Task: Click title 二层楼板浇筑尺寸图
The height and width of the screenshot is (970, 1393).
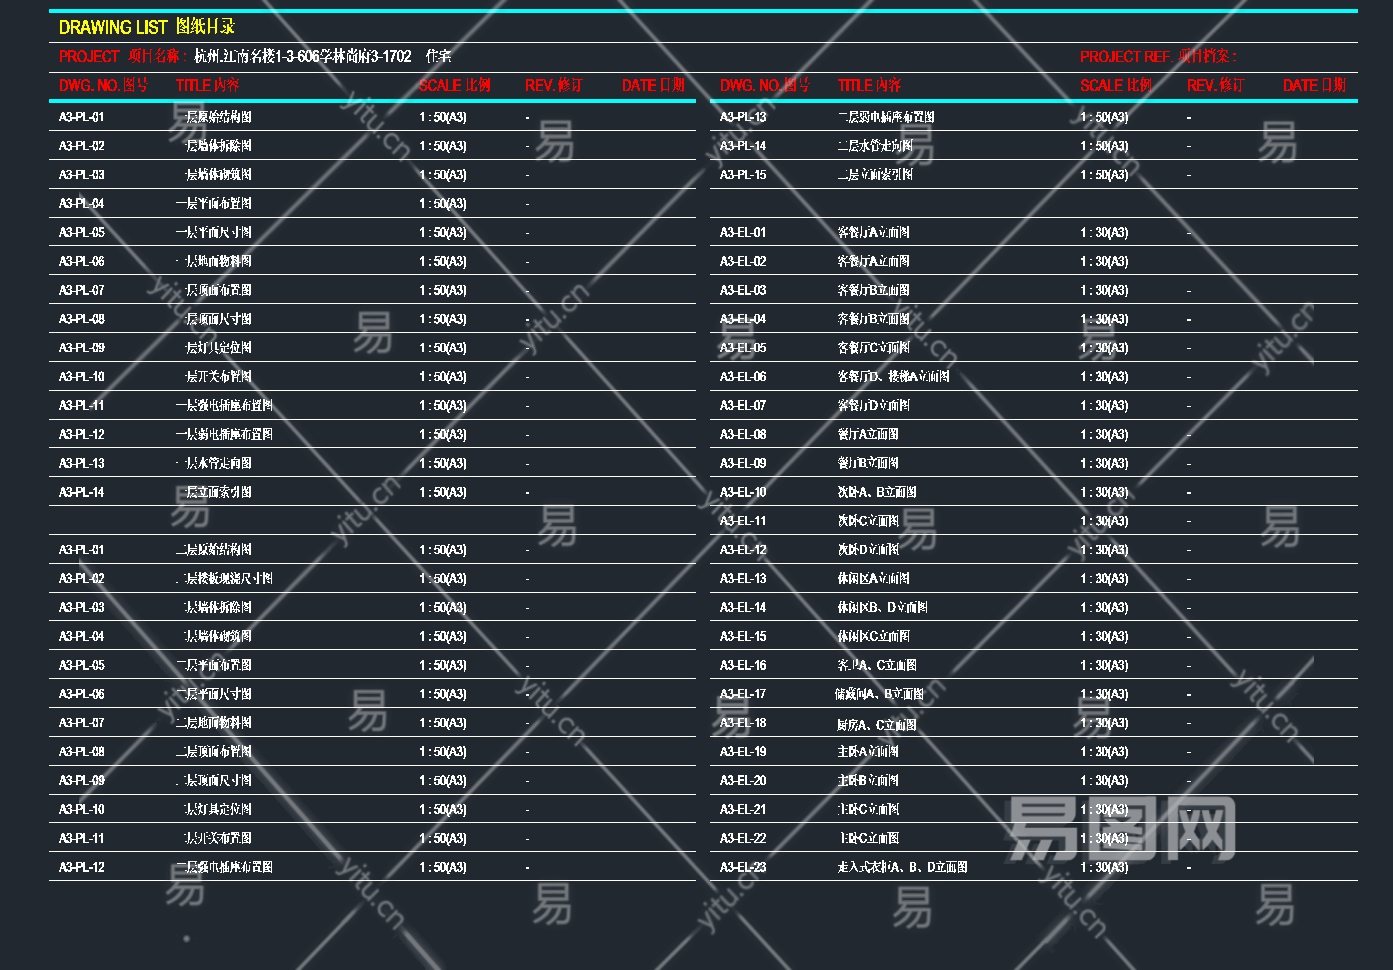Action: [x=224, y=579]
